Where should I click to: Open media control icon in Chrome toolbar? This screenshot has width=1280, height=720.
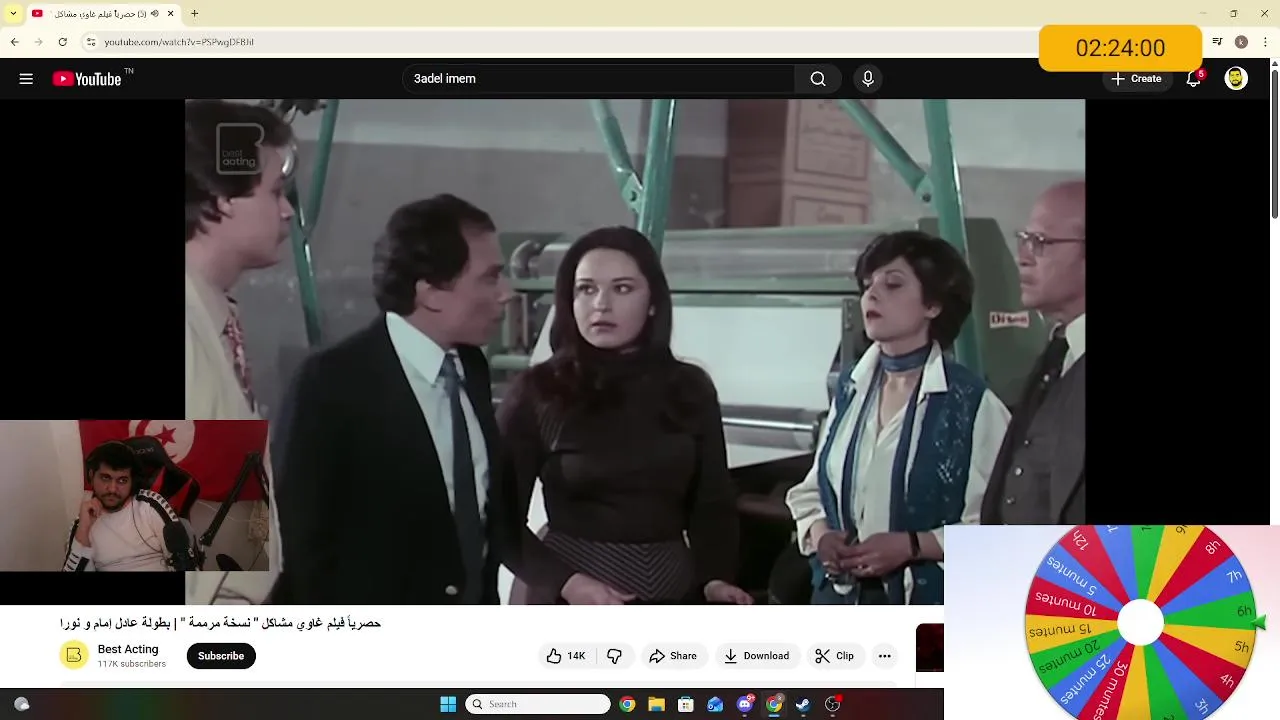[x=1217, y=42]
